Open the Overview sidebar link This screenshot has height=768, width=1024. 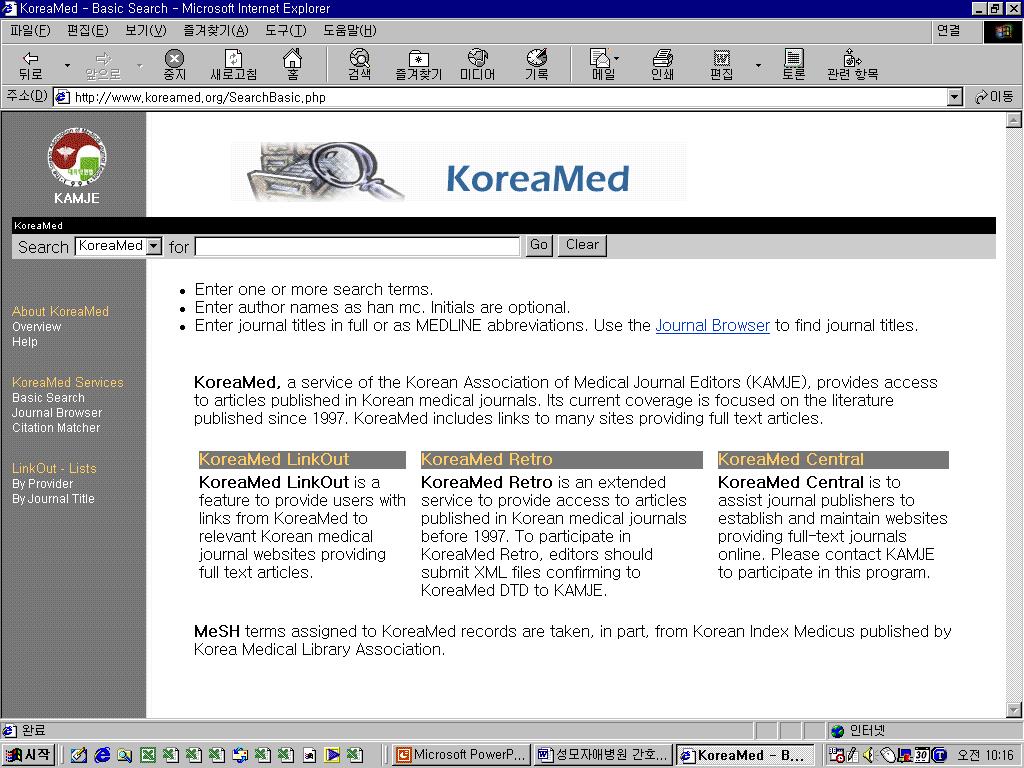coord(37,327)
